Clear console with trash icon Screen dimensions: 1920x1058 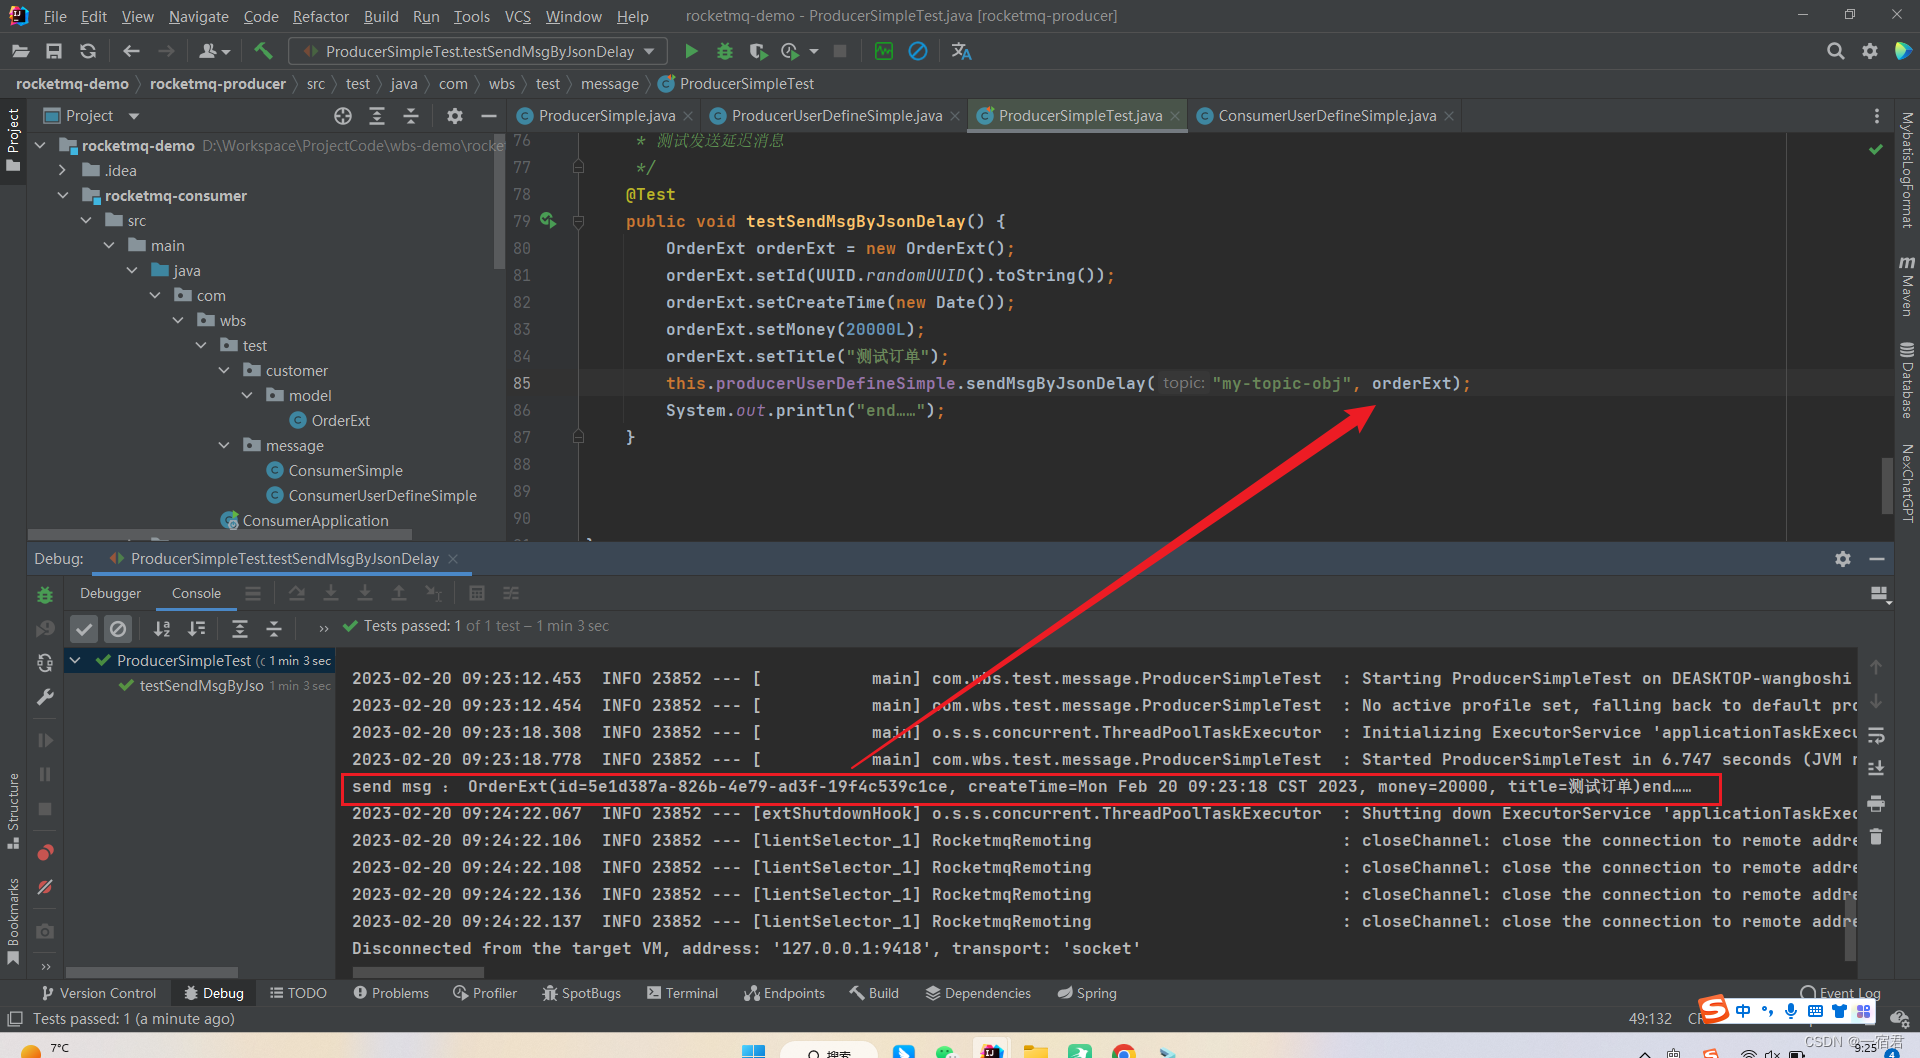[x=1876, y=837]
